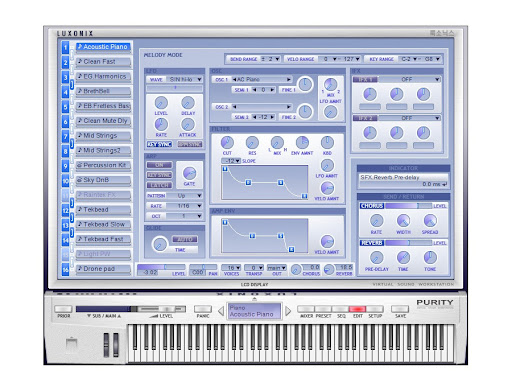Screen dimensions: 512x391
Task: Click the filter CUT knob
Action: 227,143
